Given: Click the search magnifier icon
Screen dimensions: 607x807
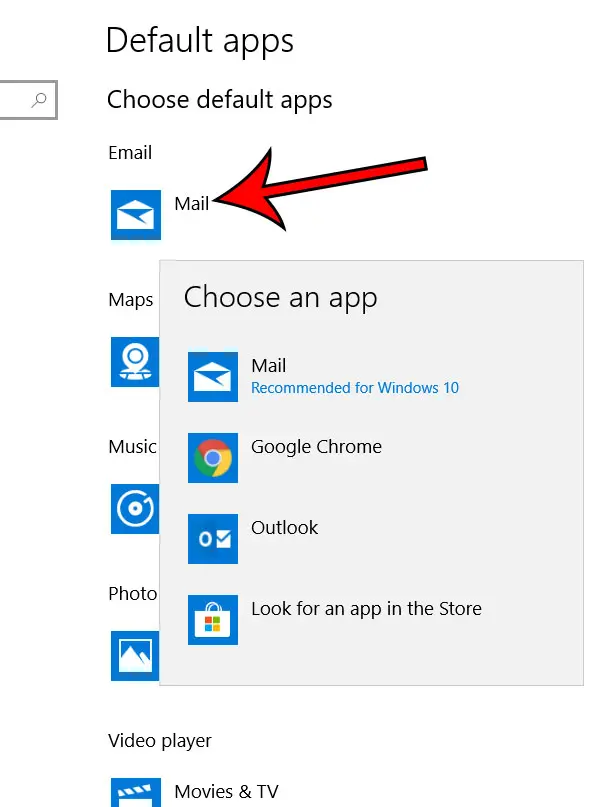Looking at the screenshot, I should (x=39, y=100).
